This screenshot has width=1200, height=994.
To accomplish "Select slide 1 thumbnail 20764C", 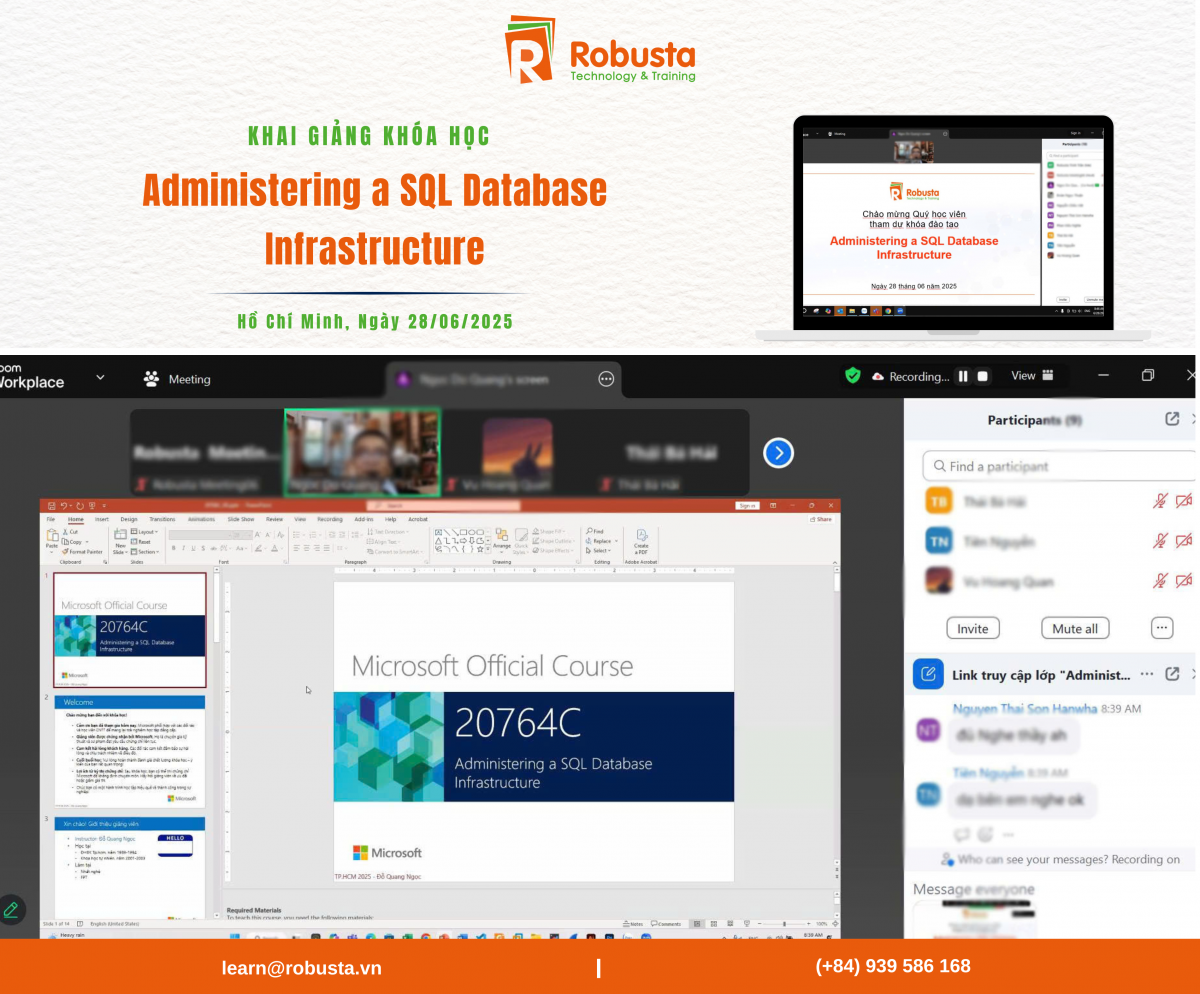I will [x=130, y=630].
